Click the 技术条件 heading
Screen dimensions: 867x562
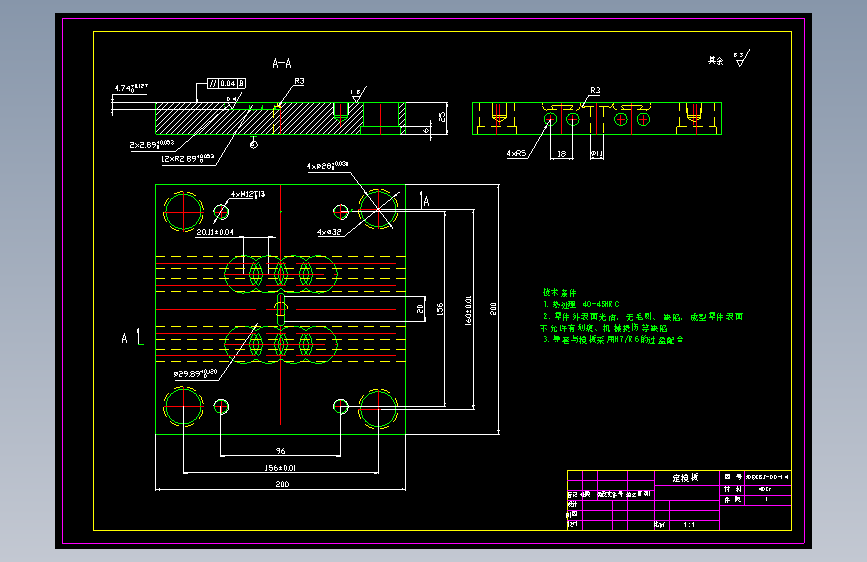point(560,293)
